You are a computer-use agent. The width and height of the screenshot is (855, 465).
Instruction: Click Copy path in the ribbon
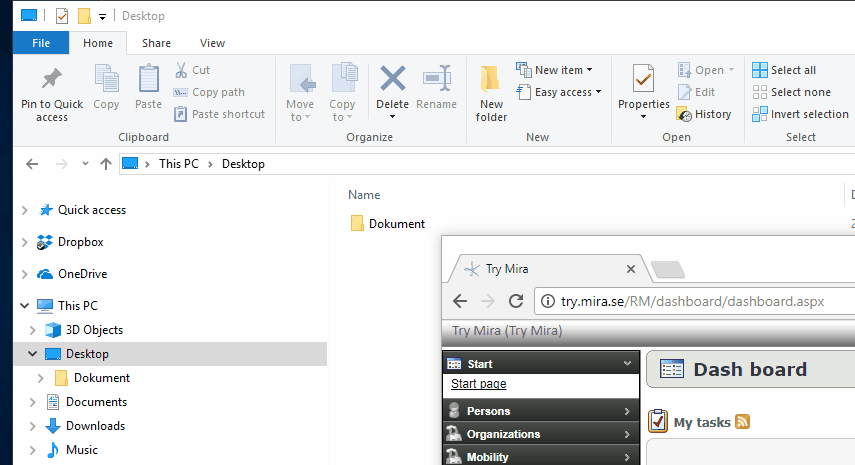point(209,92)
